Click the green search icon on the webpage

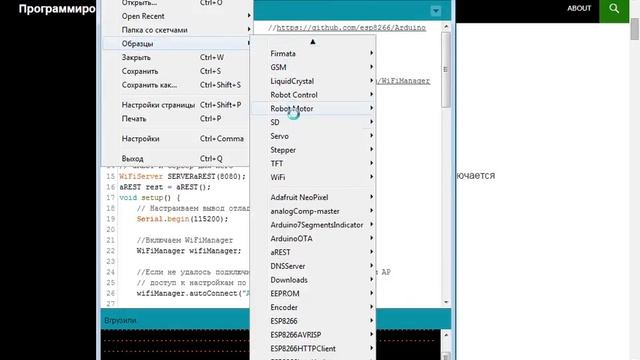(x=614, y=9)
